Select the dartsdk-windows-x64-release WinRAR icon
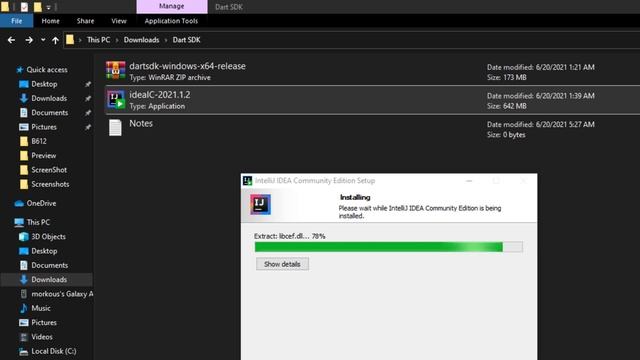This screenshot has width=640, height=360. click(x=116, y=70)
